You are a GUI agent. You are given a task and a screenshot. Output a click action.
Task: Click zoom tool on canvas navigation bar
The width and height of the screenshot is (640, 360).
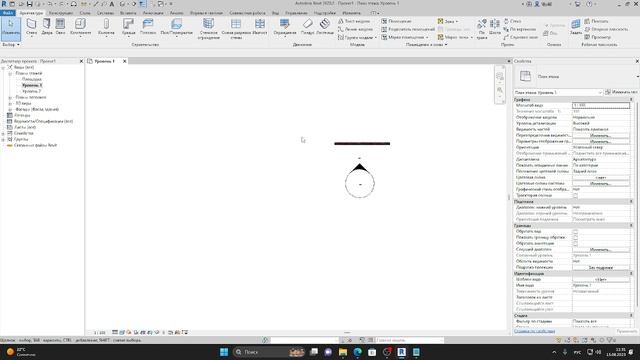point(500,90)
